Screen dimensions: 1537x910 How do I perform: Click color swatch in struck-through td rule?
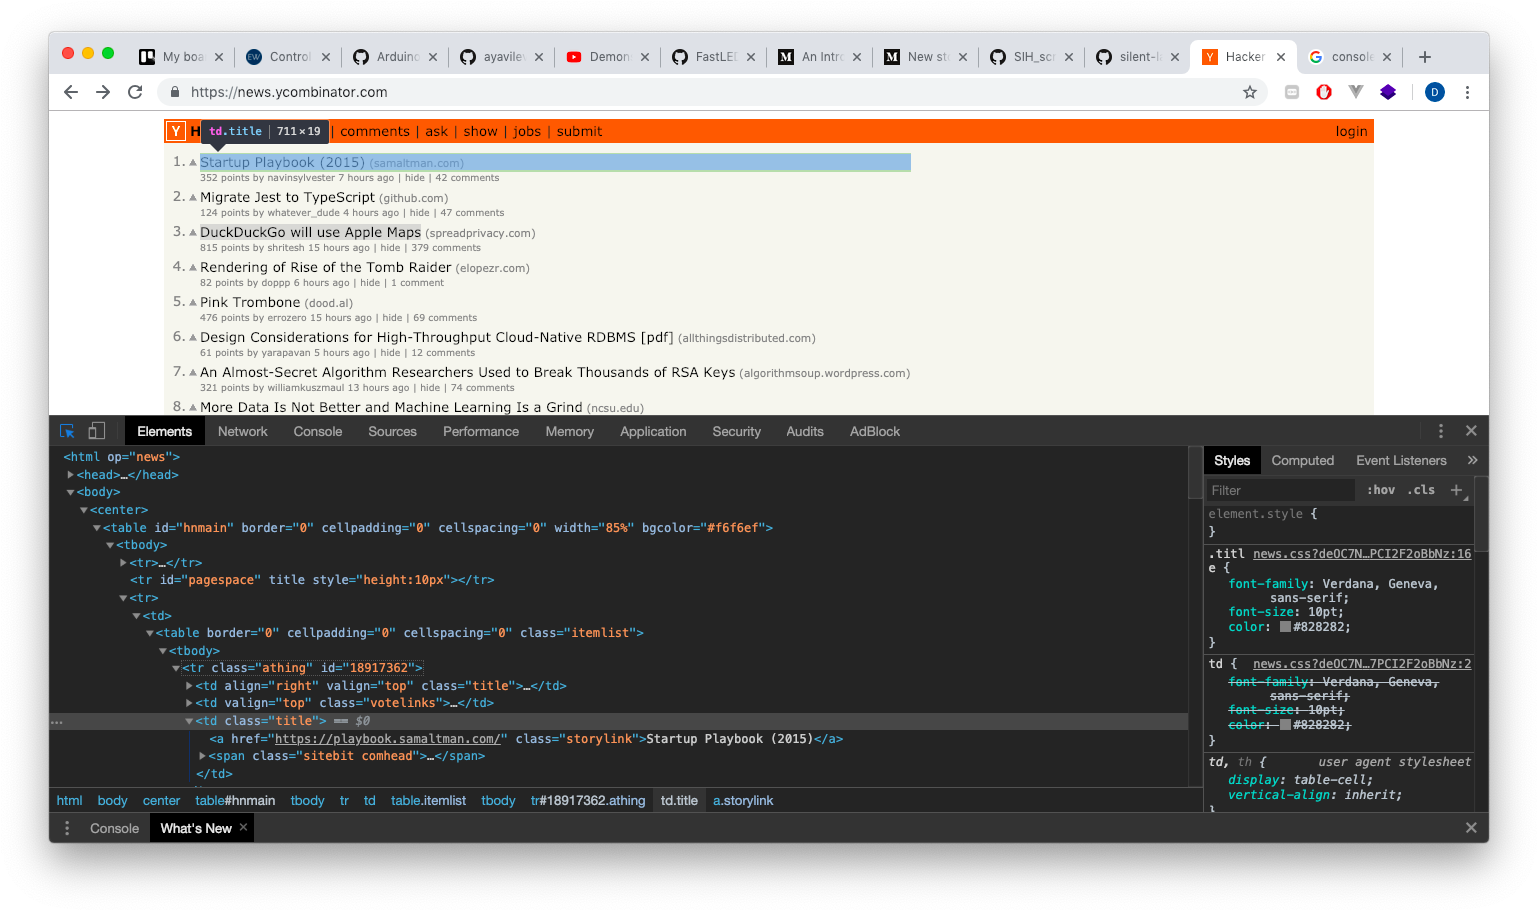1285,725
